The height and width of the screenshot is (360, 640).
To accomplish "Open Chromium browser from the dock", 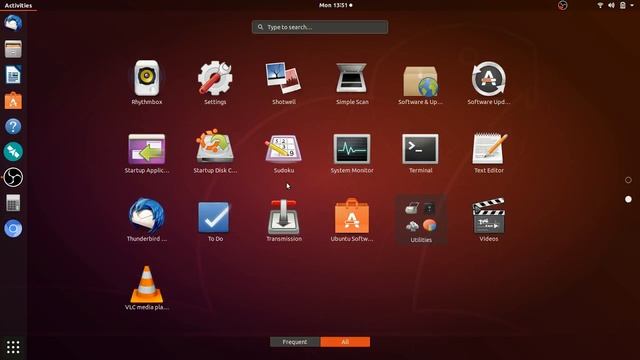I will (13, 229).
